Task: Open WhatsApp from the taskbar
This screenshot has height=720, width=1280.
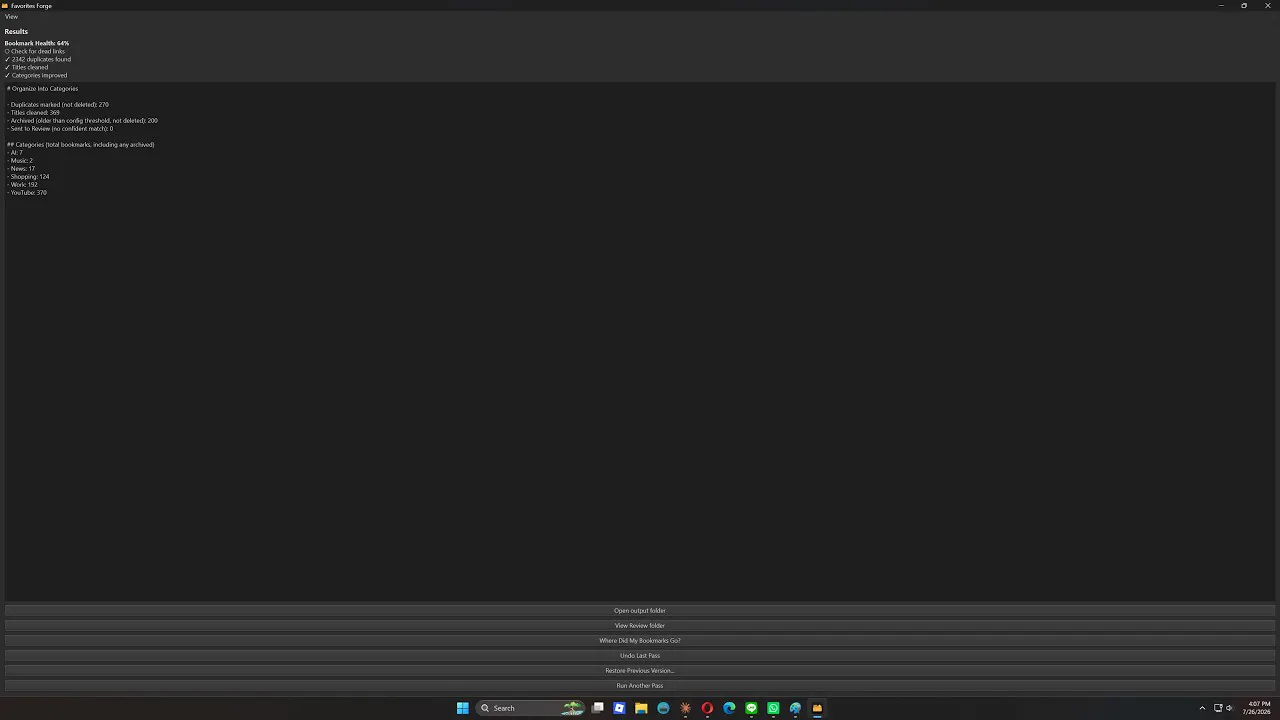Action: pos(773,708)
